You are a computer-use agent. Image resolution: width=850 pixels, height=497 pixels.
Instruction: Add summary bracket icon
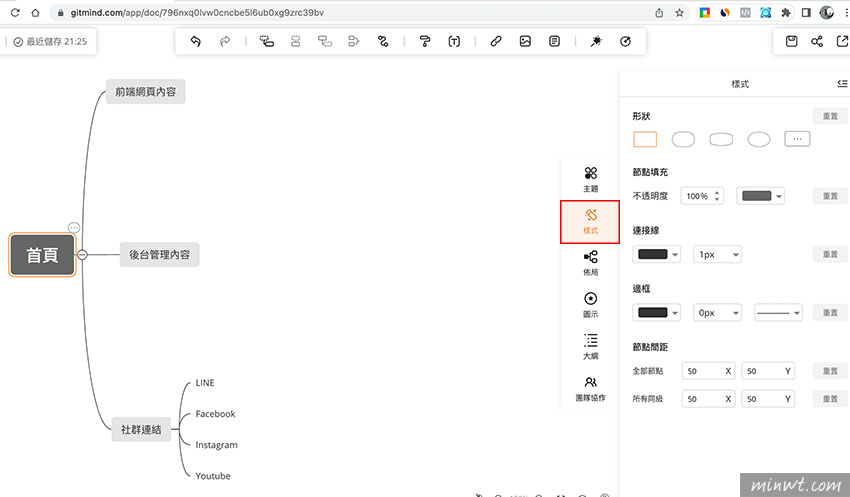point(353,41)
